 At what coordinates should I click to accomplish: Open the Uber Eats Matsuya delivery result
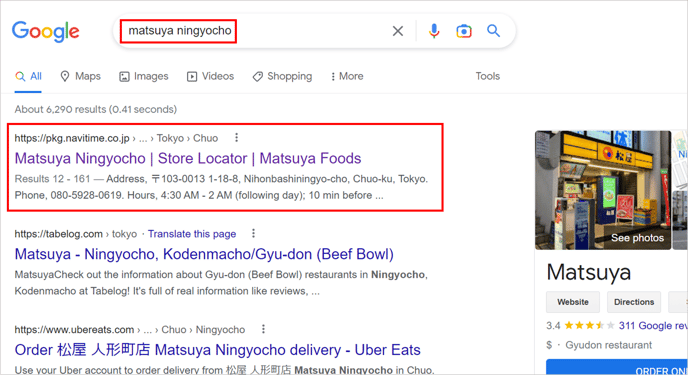(218, 350)
